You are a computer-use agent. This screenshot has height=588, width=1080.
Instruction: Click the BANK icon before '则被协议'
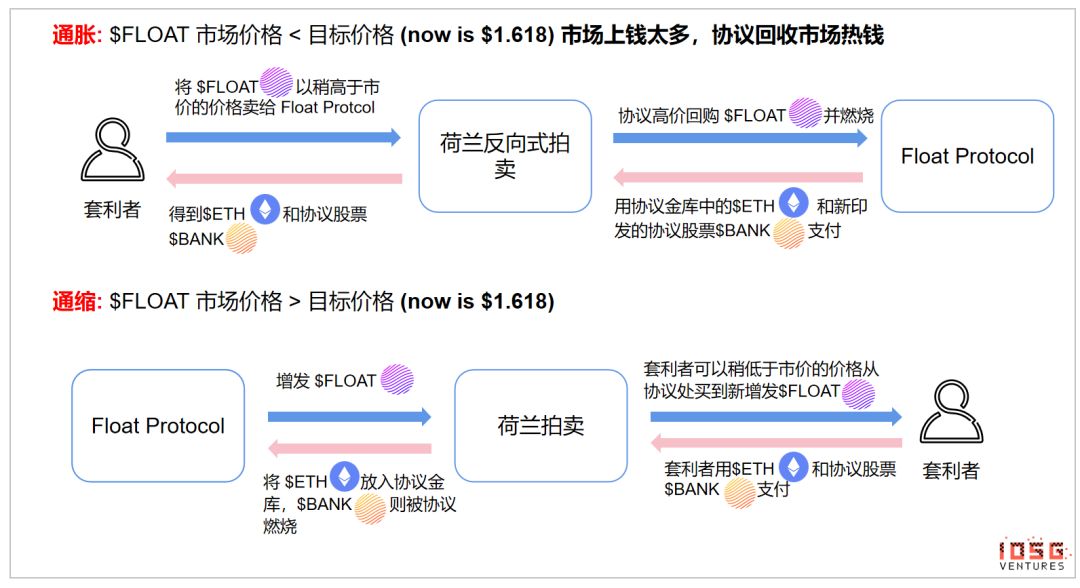point(370,509)
